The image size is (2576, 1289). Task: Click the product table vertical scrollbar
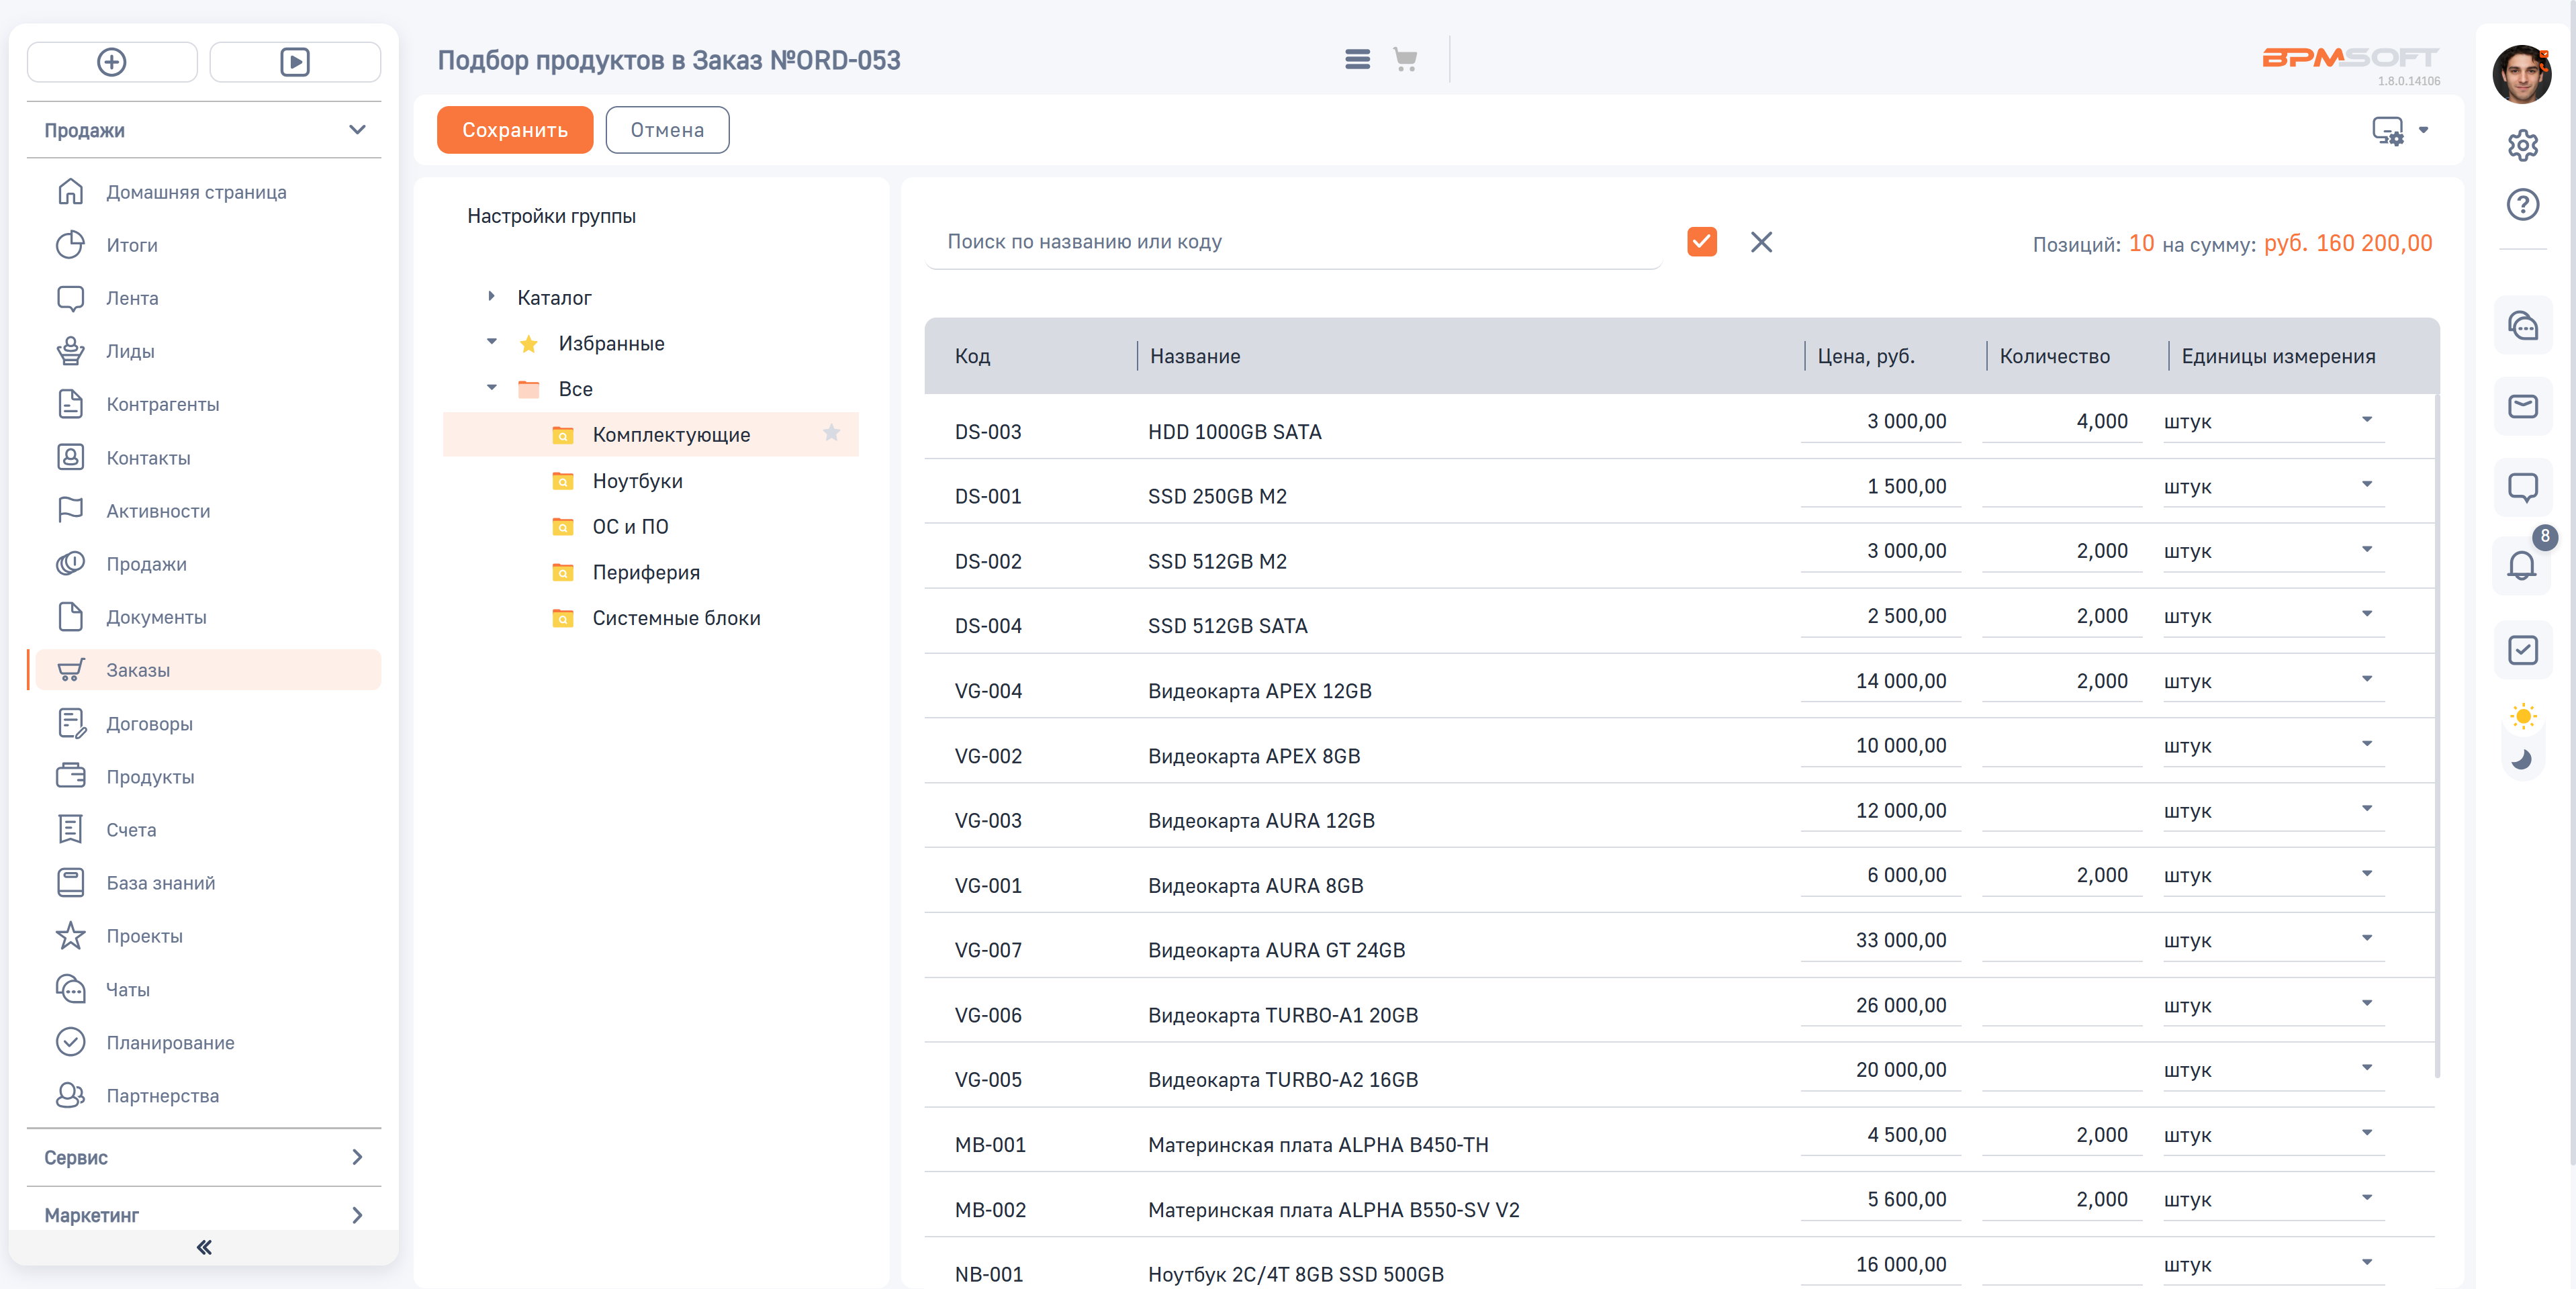pos(2437,735)
